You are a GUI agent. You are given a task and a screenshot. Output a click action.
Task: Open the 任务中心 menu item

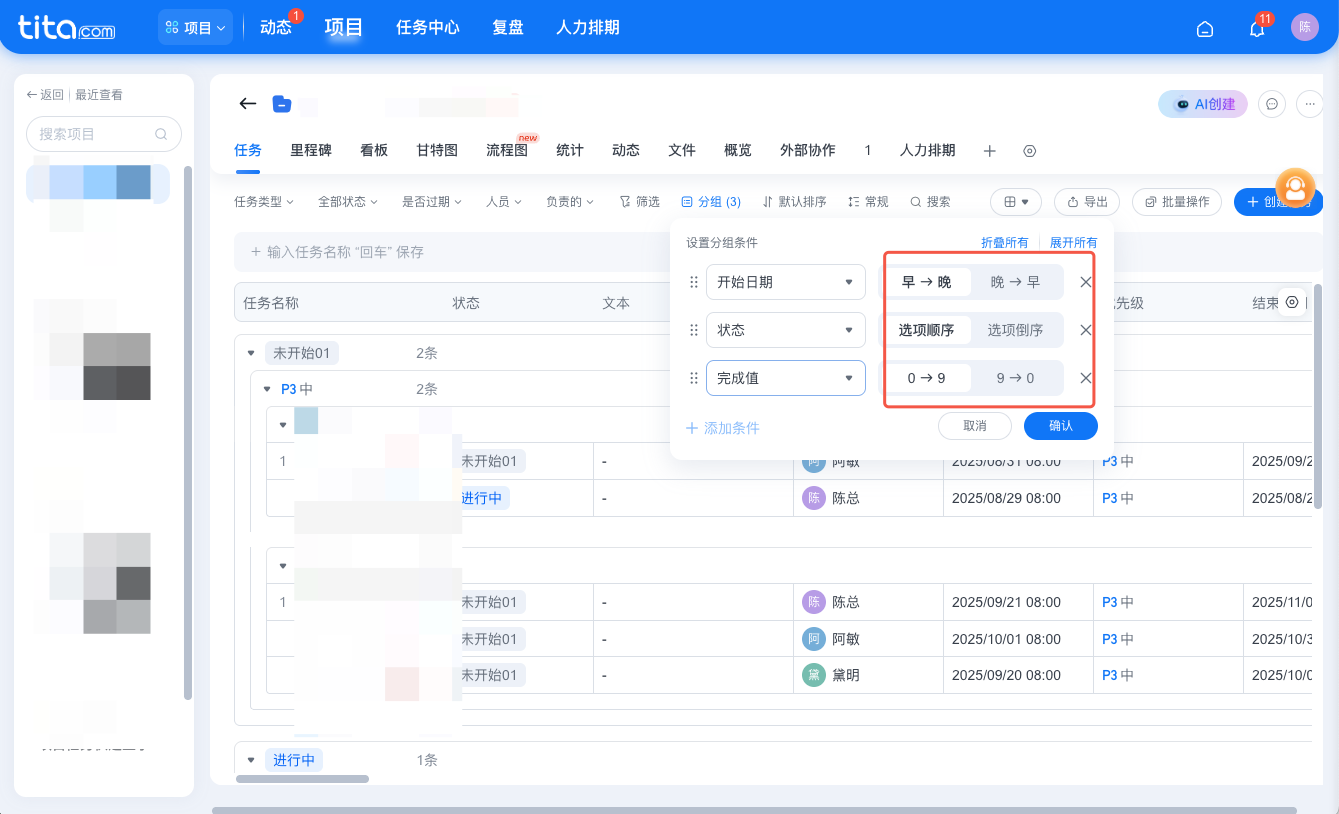(x=427, y=27)
